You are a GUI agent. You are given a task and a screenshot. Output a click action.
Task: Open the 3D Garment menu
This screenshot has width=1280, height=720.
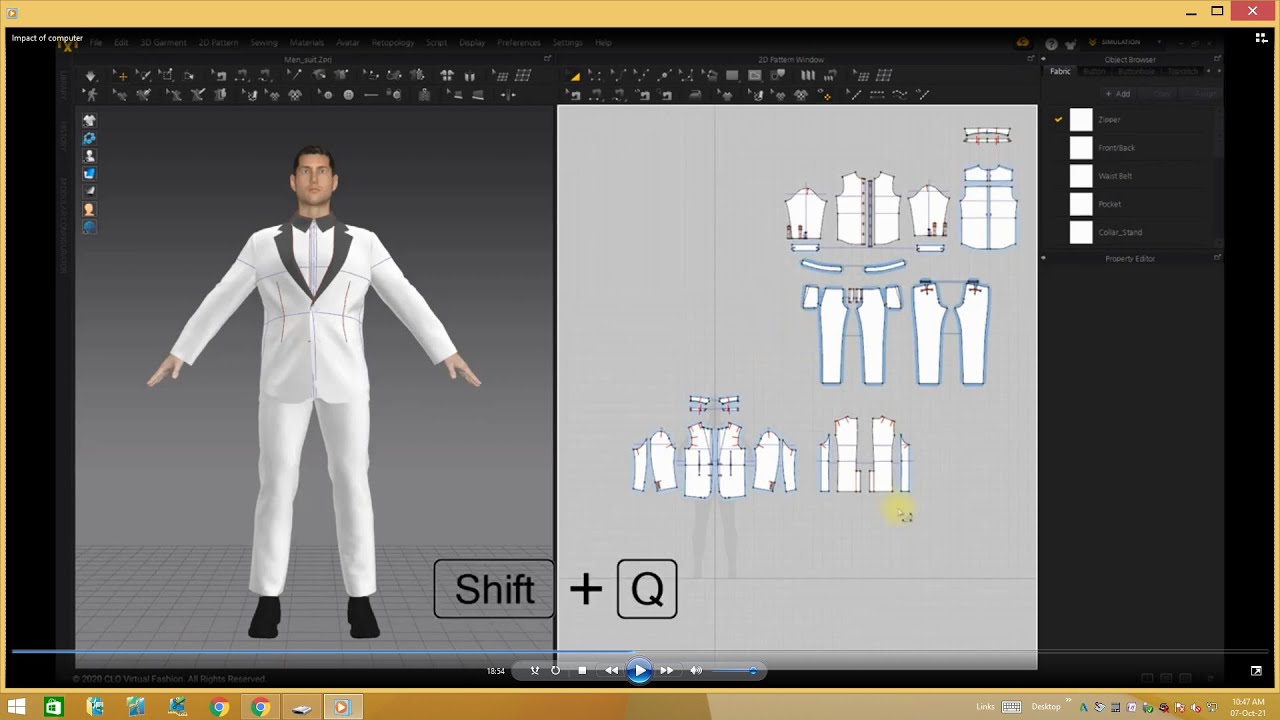(x=163, y=43)
